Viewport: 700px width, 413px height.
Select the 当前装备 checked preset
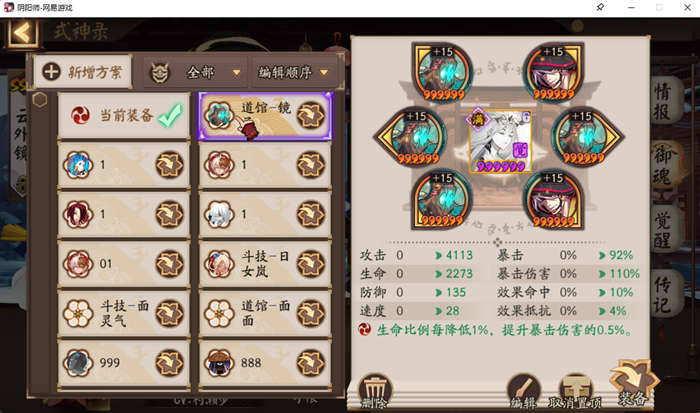[x=124, y=115]
